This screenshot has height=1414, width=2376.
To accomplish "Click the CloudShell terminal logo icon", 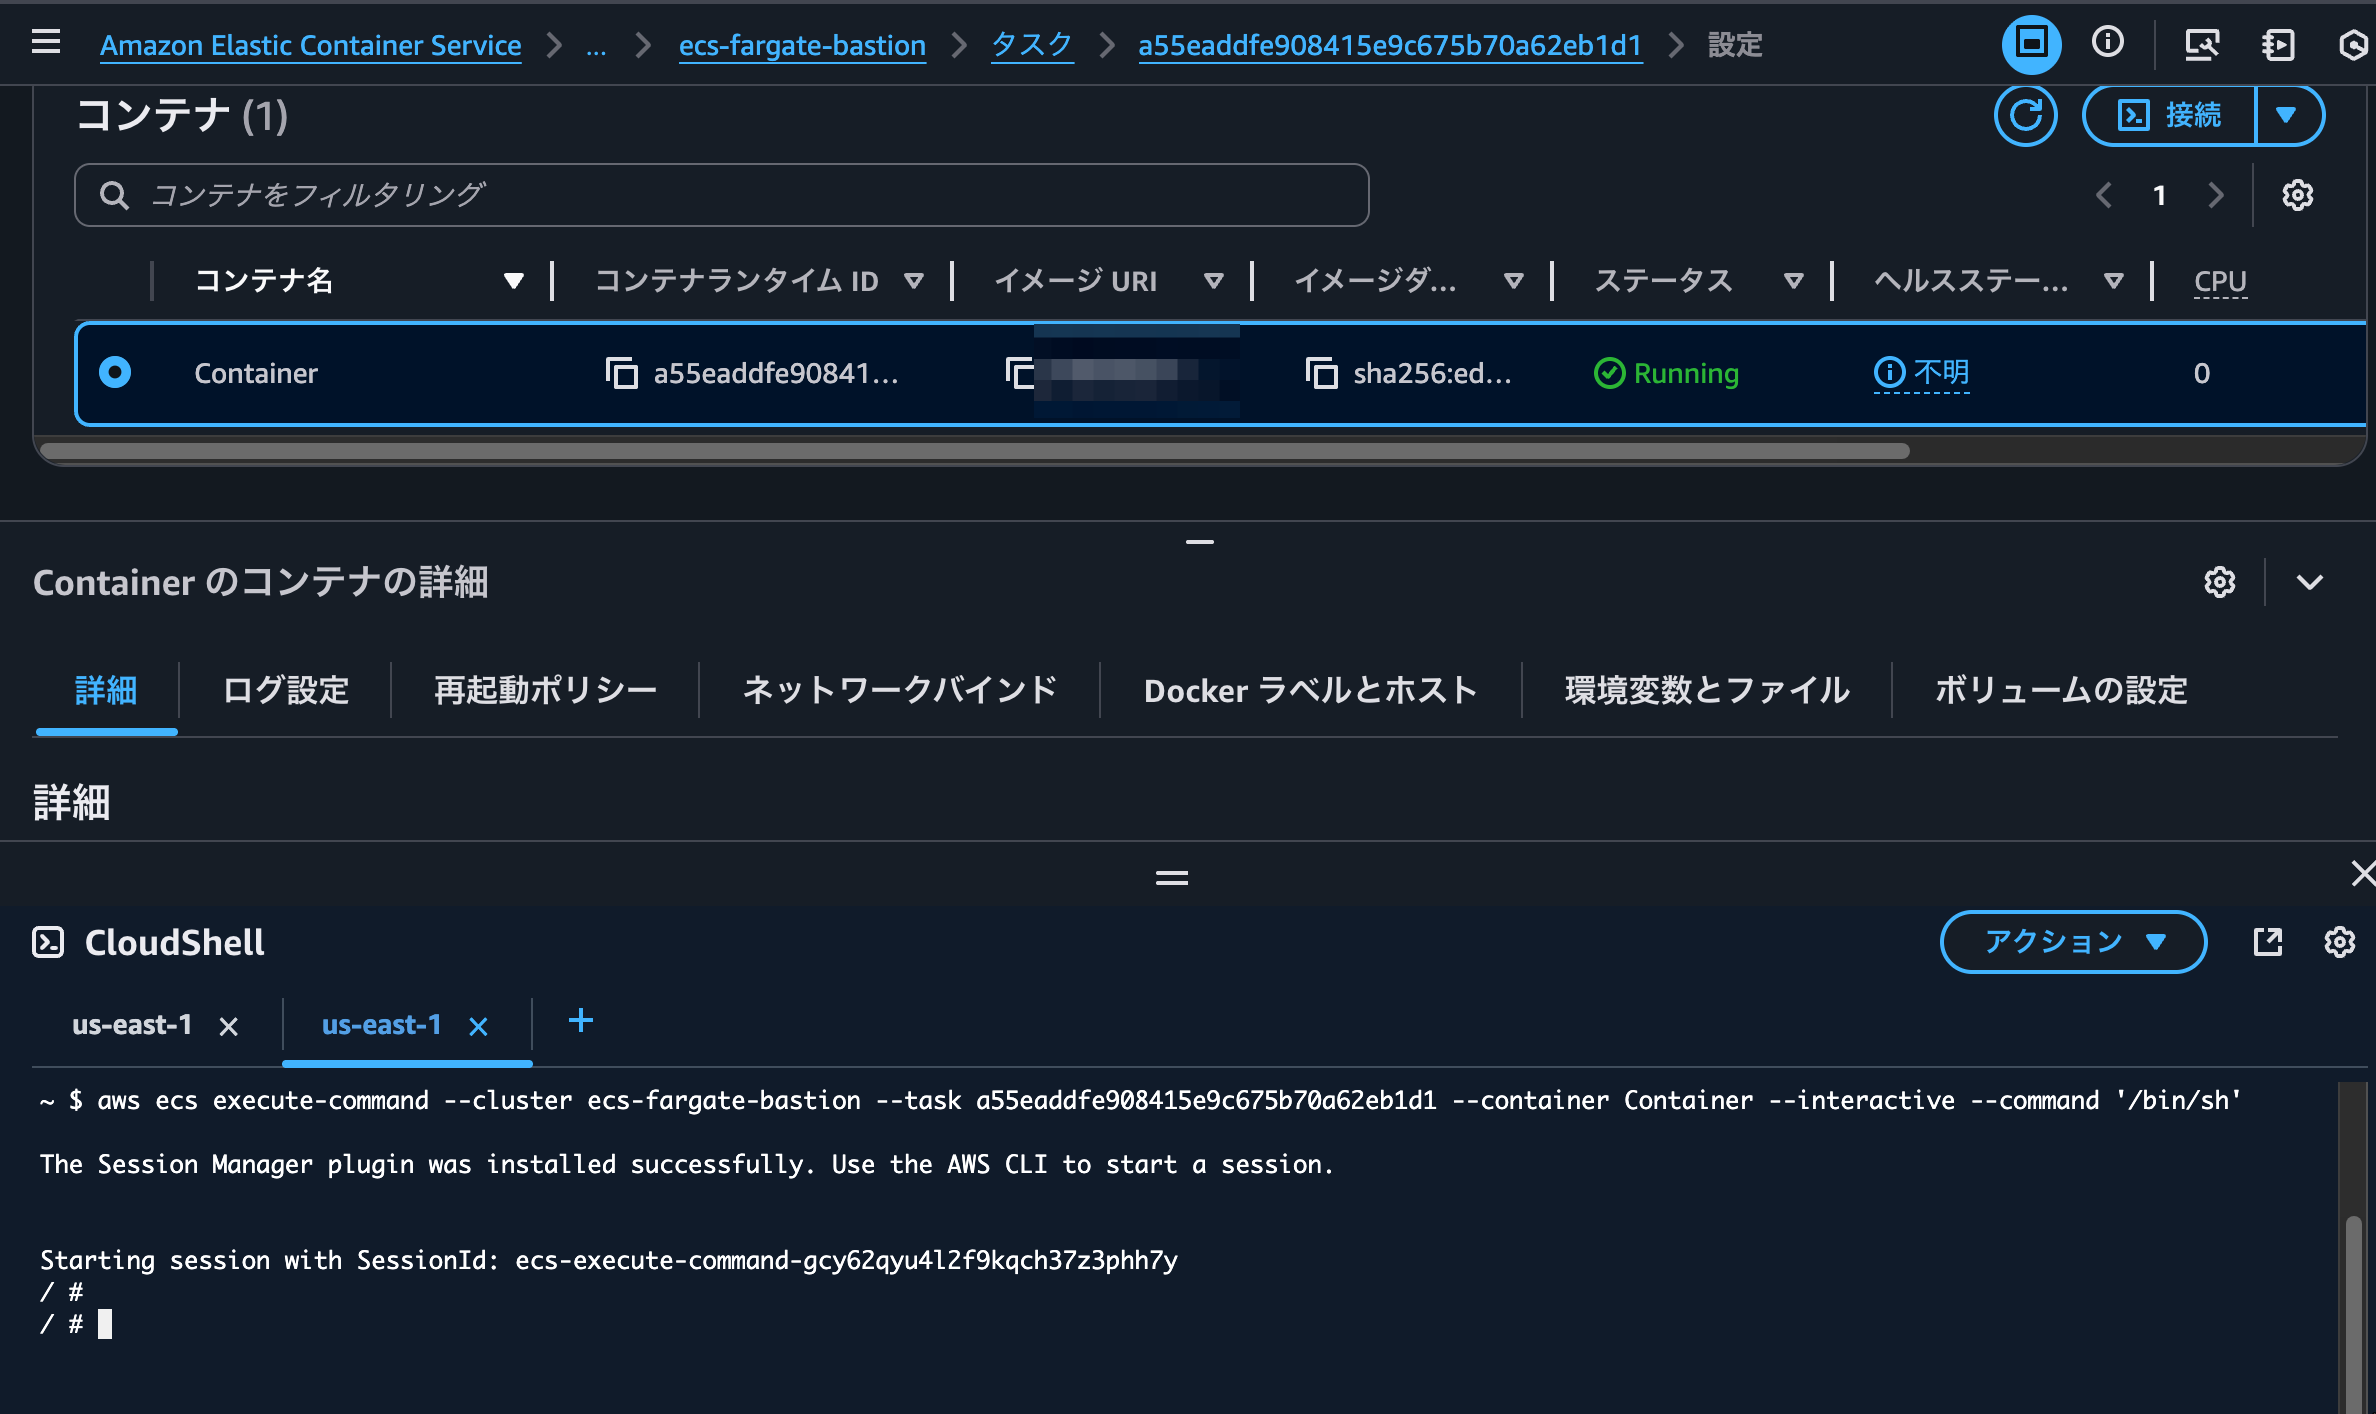I will coord(48,942).
